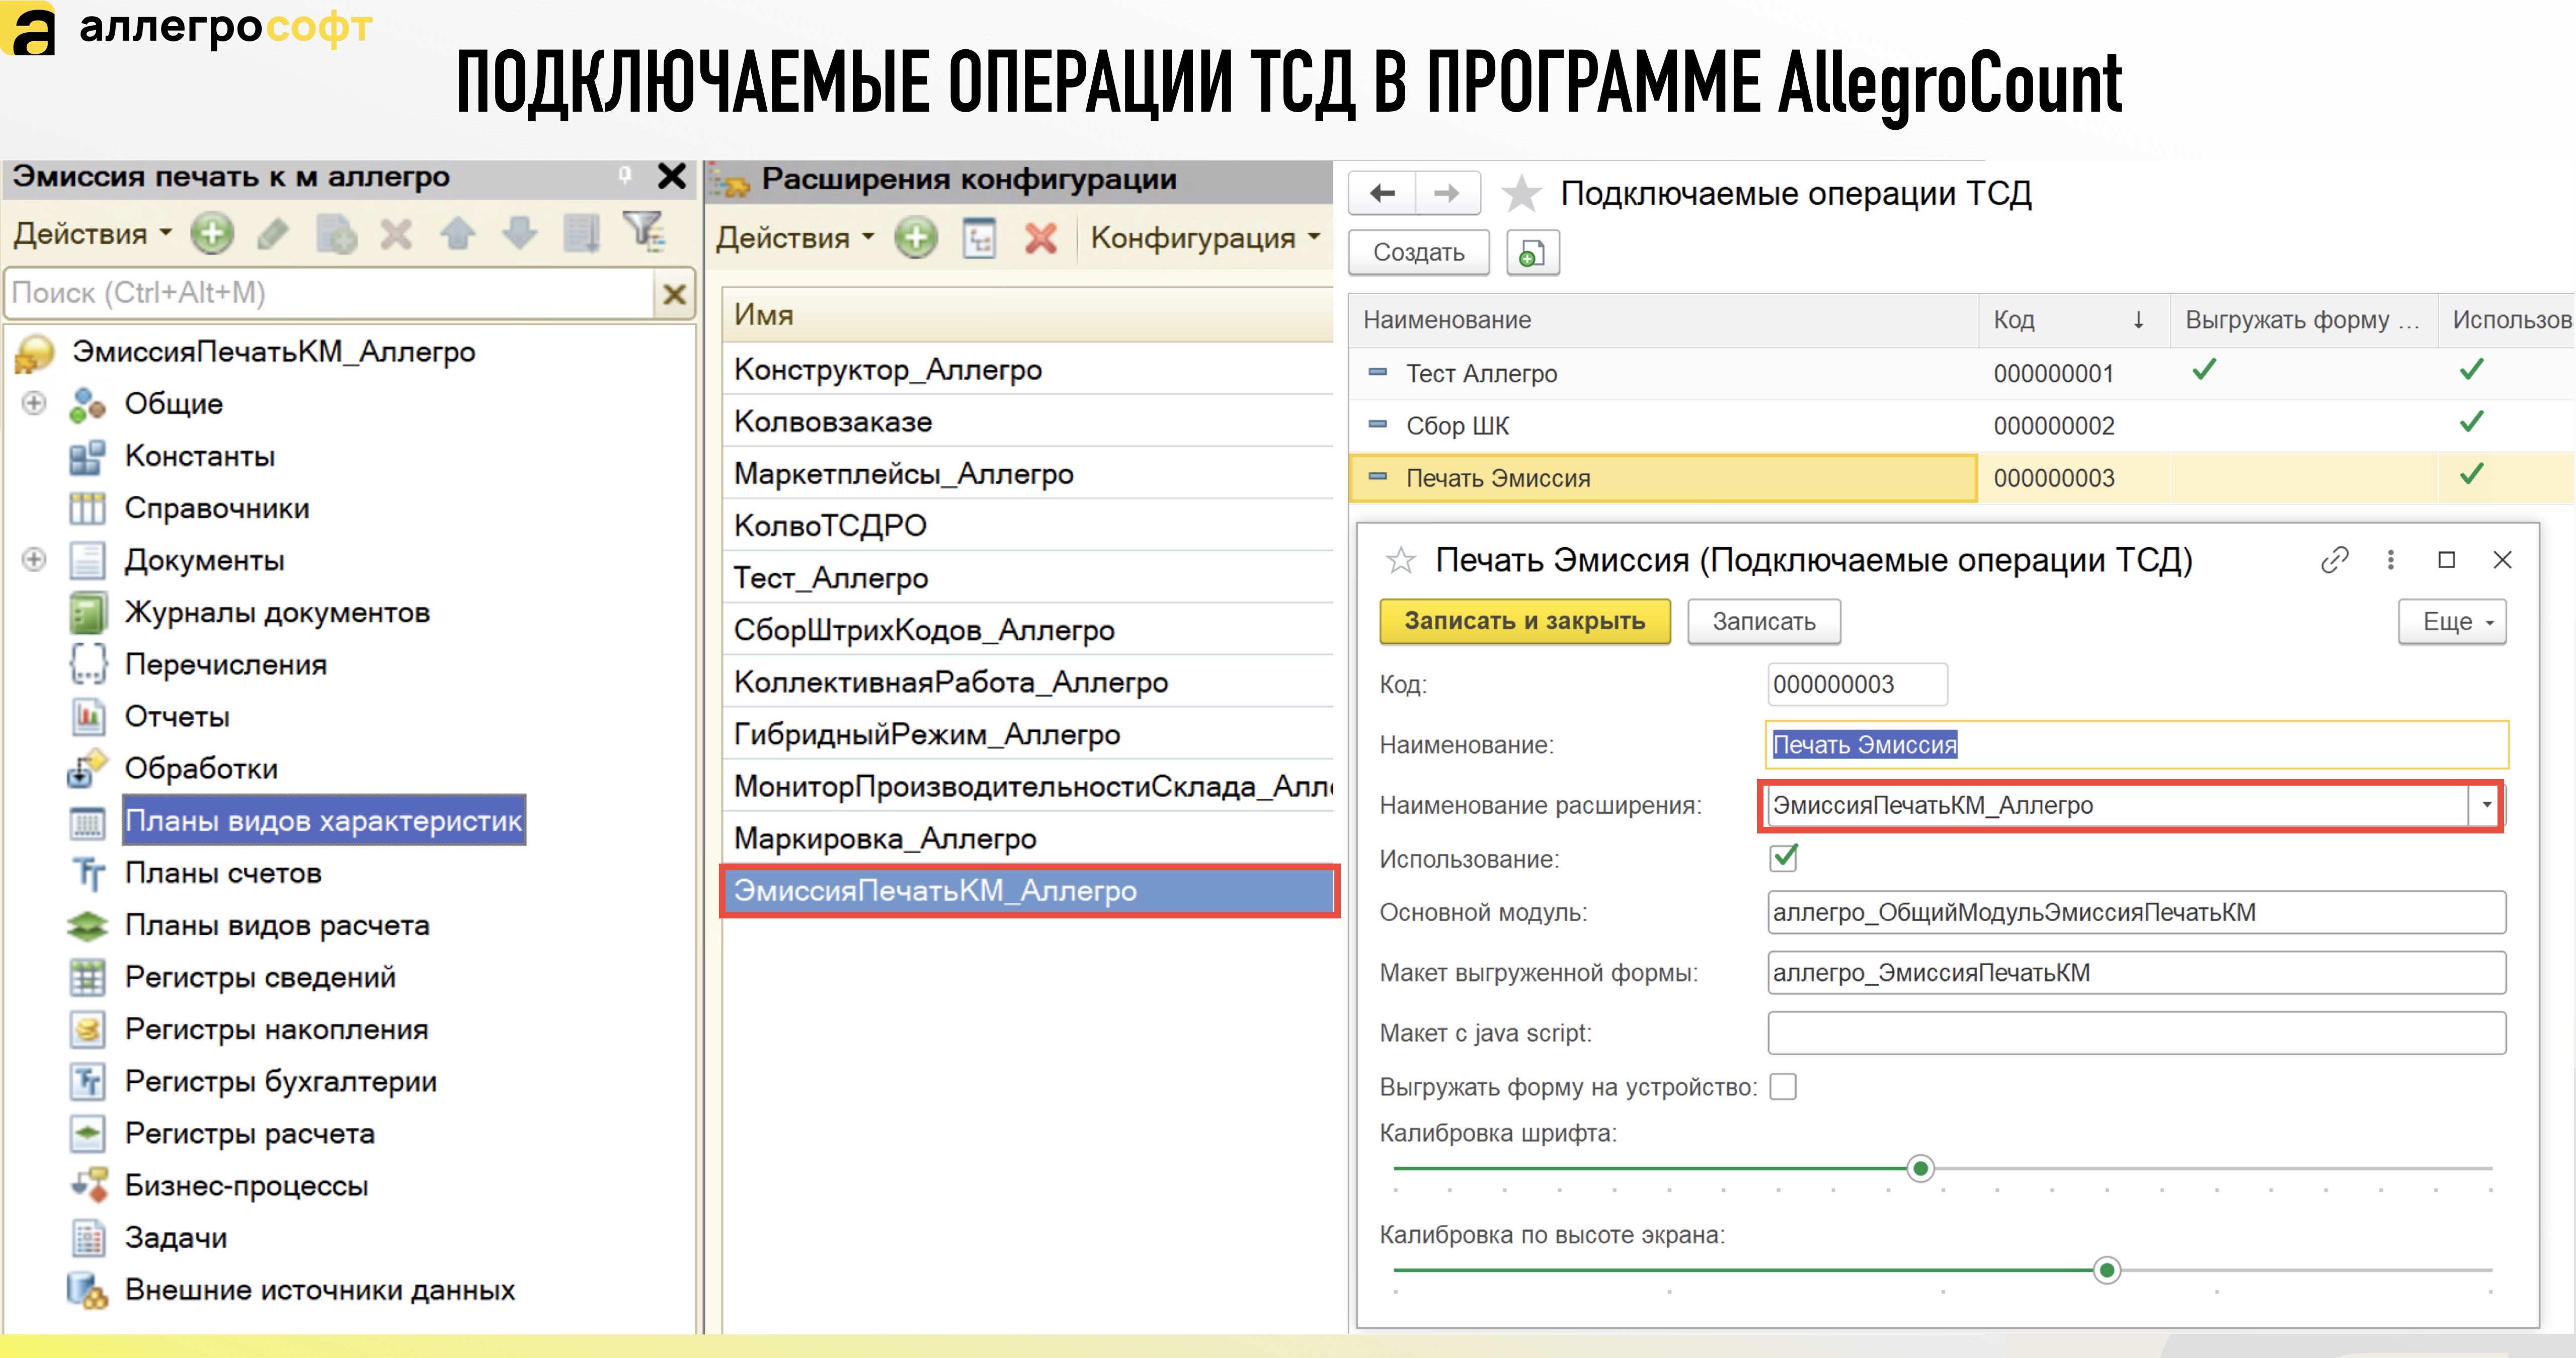Viewport: 2576px width, 1358px height.
Task: Click Использование checkmark in Тест Аллегро row
Action: point(2471,371)
